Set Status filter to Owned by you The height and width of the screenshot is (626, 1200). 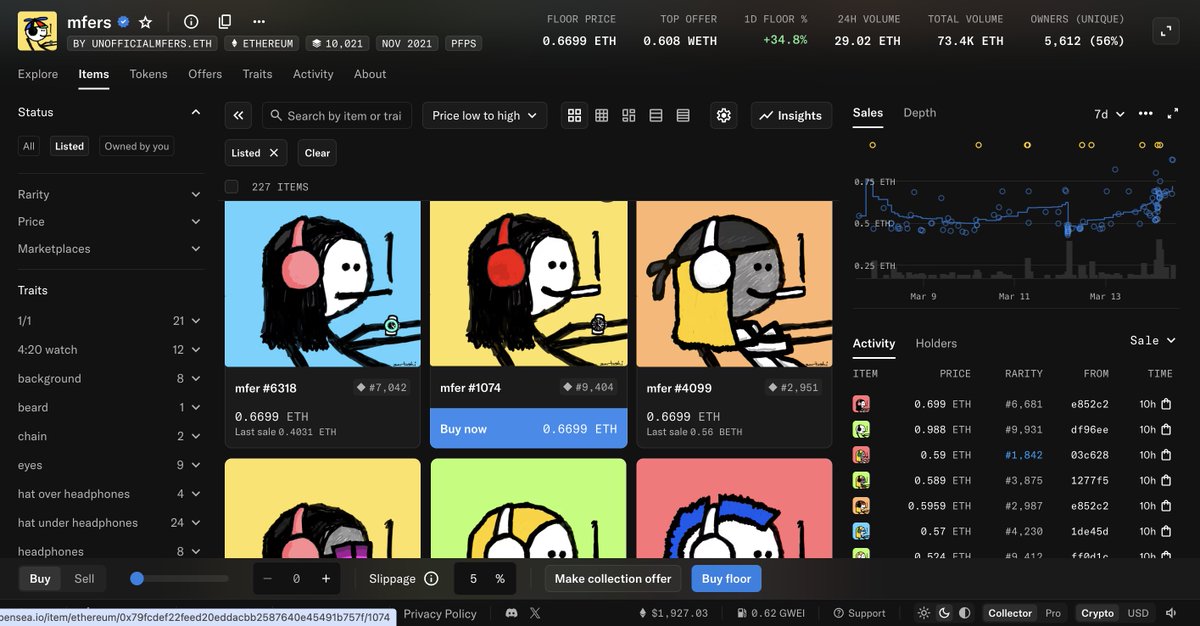137,146
